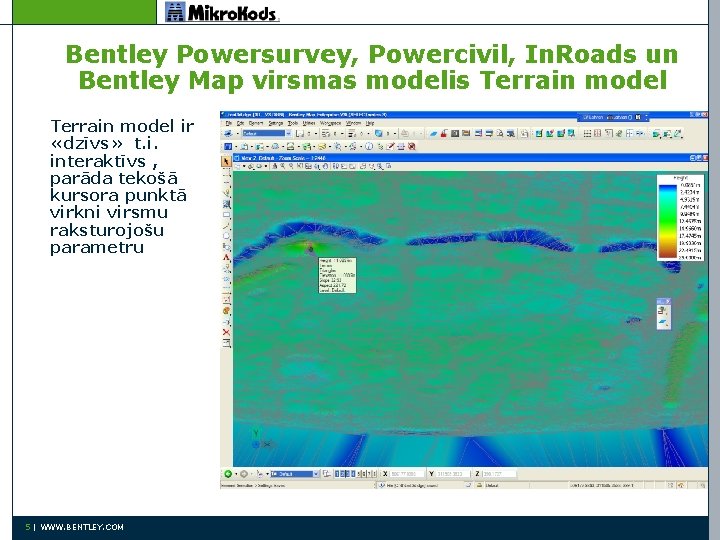
Task: Click the Y coordinate field
Action: [451, 474]
